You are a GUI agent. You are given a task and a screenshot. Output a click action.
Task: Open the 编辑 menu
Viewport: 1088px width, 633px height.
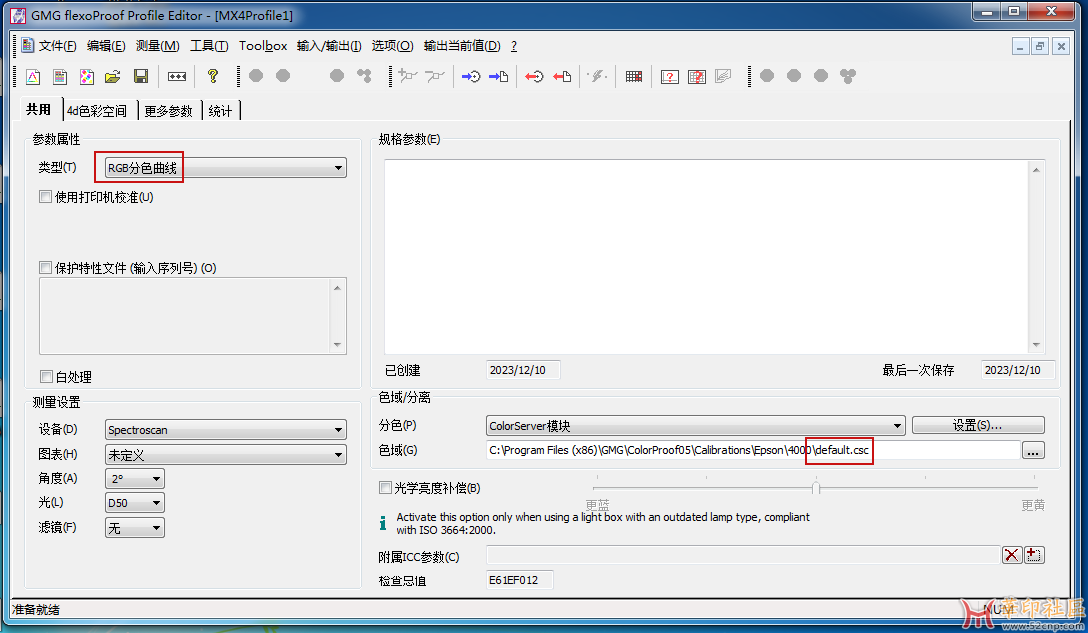point(106,46)
